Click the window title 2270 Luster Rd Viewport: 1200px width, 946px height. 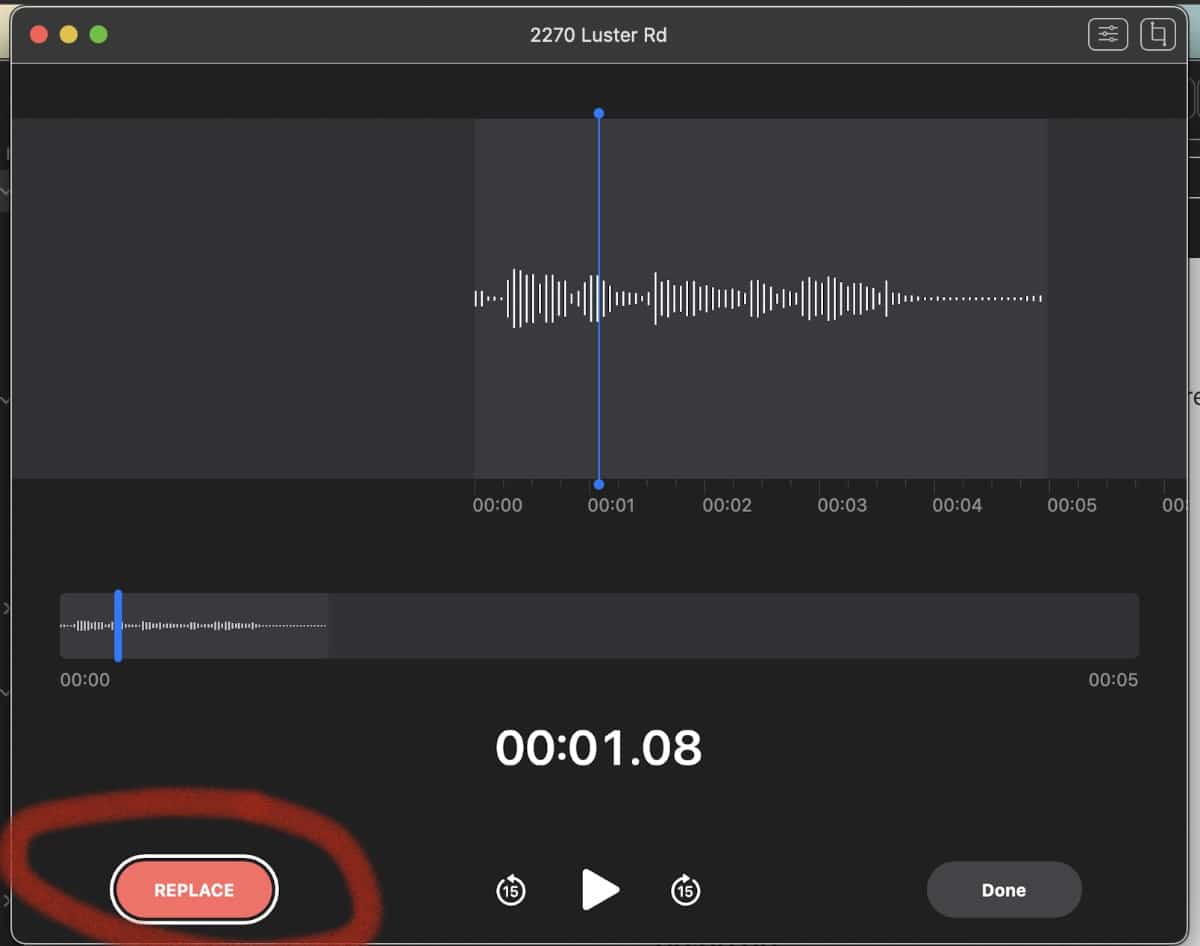point(598,35)
